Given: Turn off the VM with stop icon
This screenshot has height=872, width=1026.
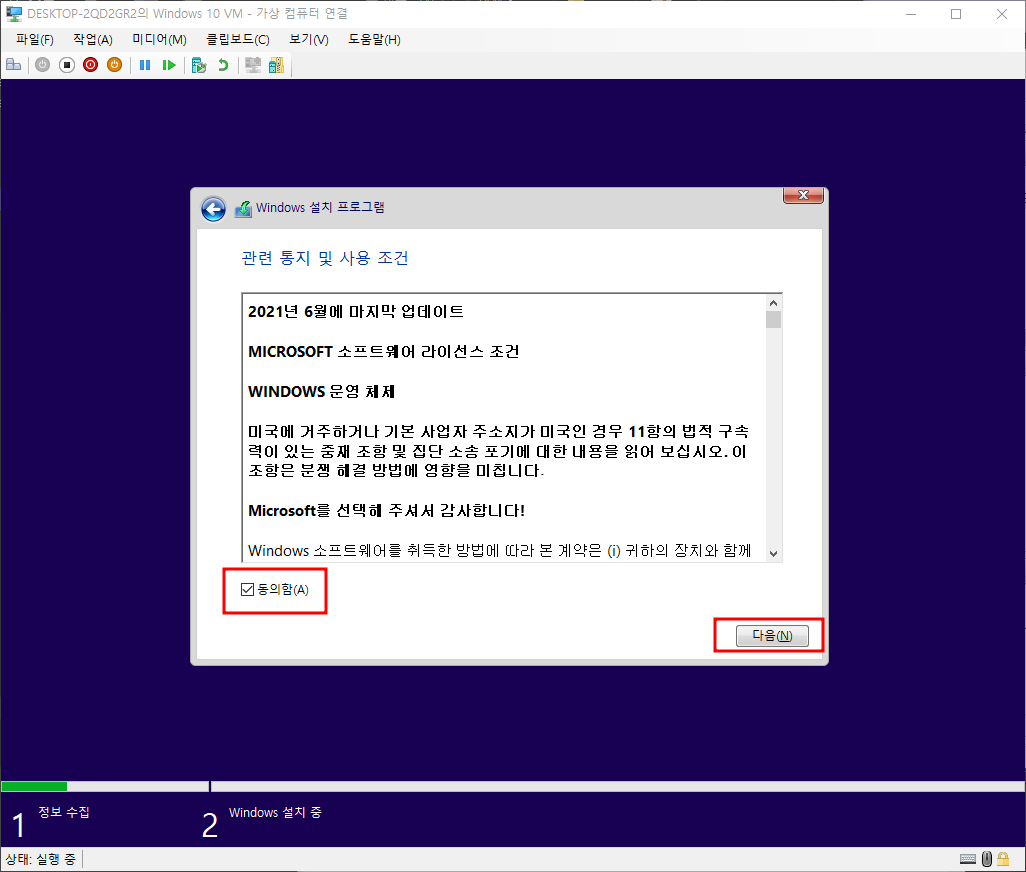Looking at the screenshot, I should tap(67, 65).
